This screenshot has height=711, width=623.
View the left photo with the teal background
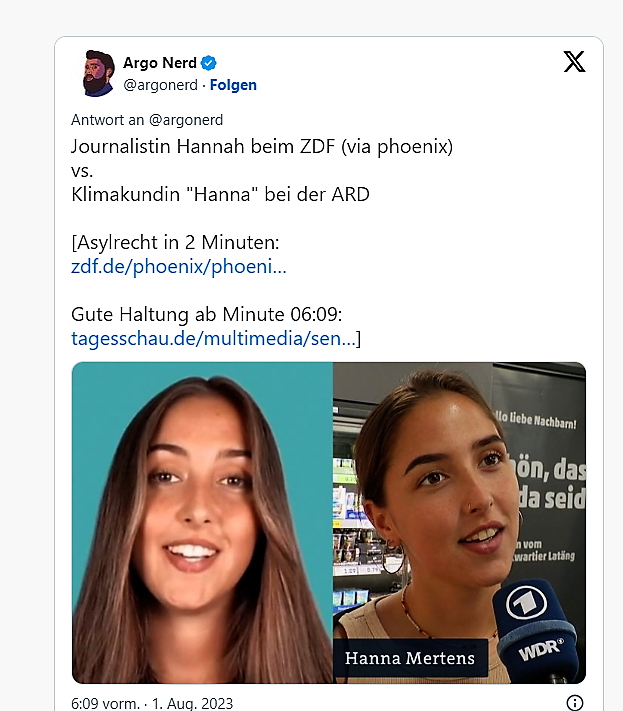coord(202,522)
